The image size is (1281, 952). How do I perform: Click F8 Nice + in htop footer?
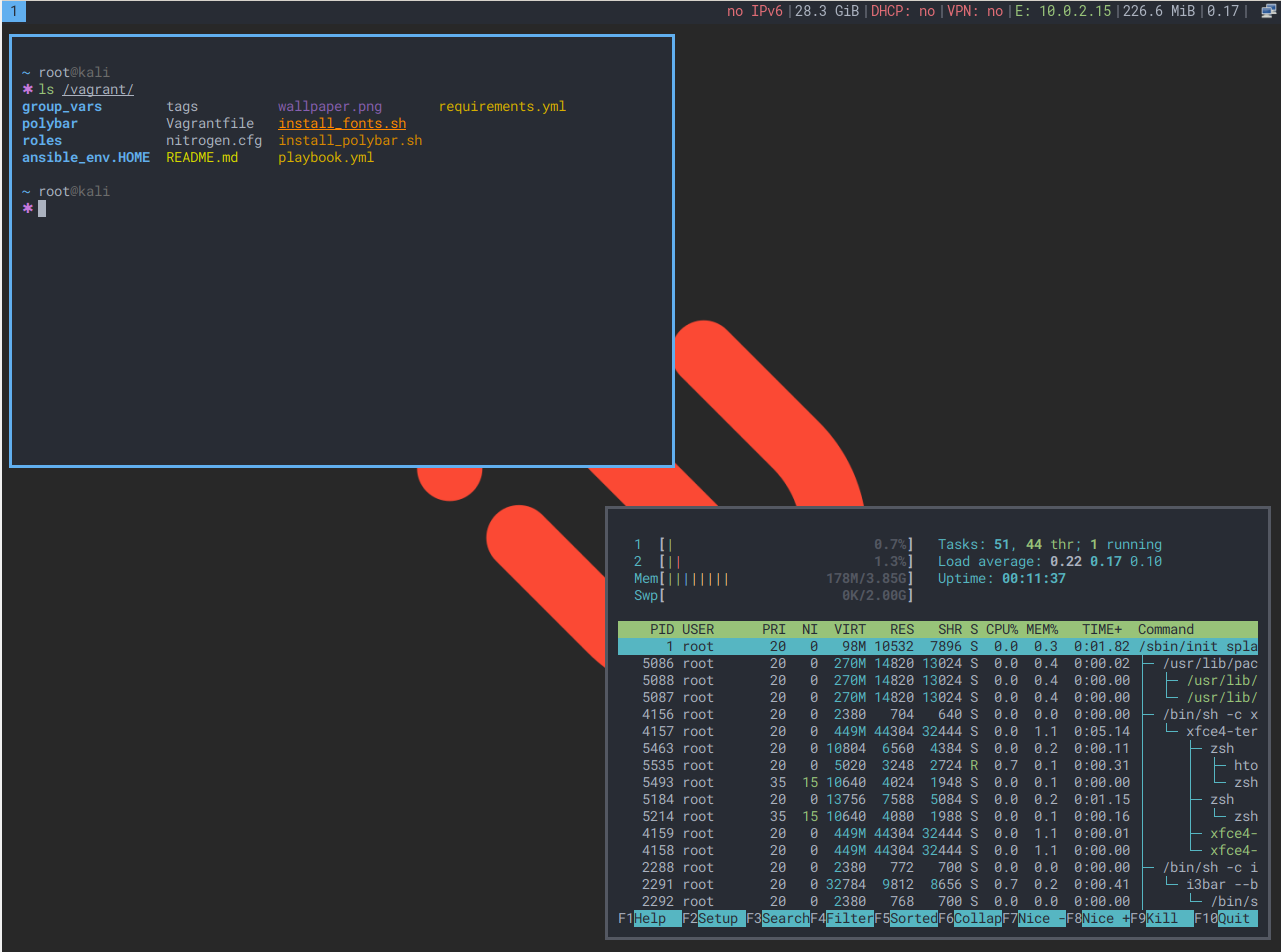pyautogui.click(x=1098, y=918)
